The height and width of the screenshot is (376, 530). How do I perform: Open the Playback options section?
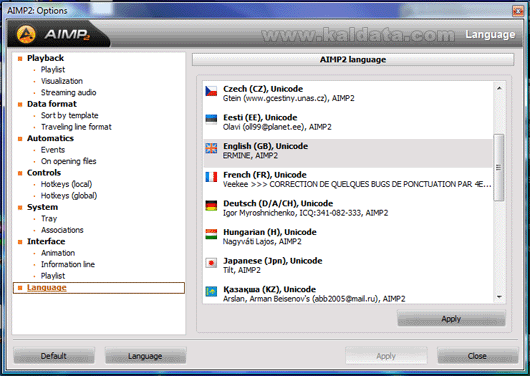[45, 58]
